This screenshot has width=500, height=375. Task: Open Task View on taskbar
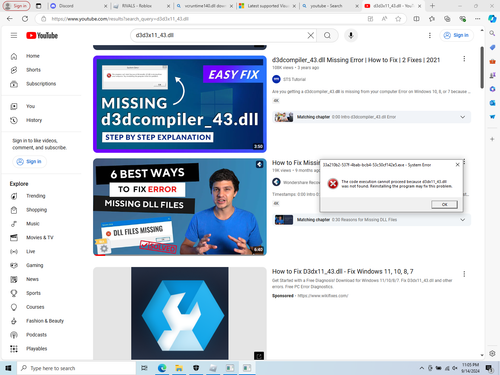(x=144, y=368)
